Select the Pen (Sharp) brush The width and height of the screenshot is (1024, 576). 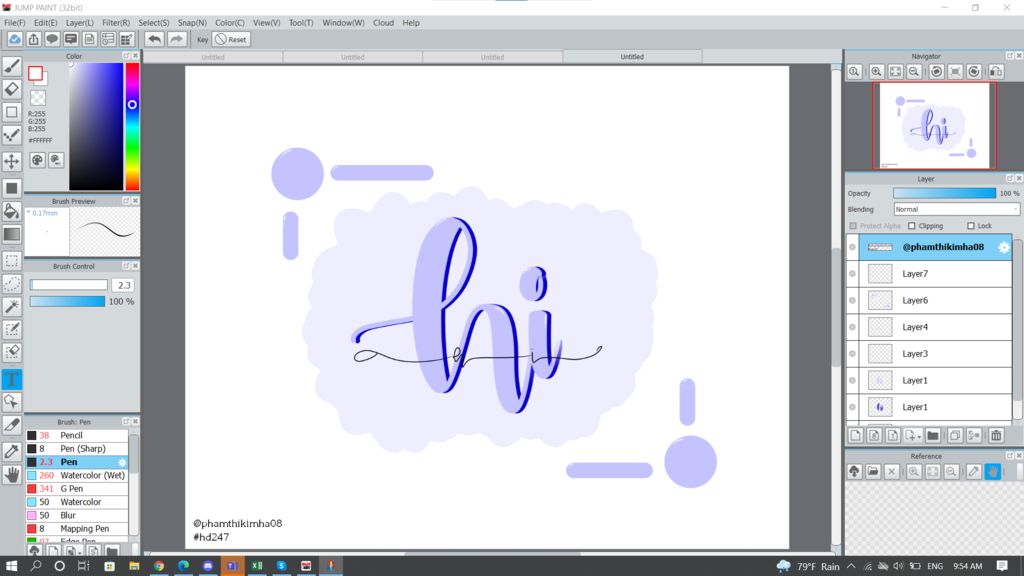pyautogui.click(x=76, y=449)
